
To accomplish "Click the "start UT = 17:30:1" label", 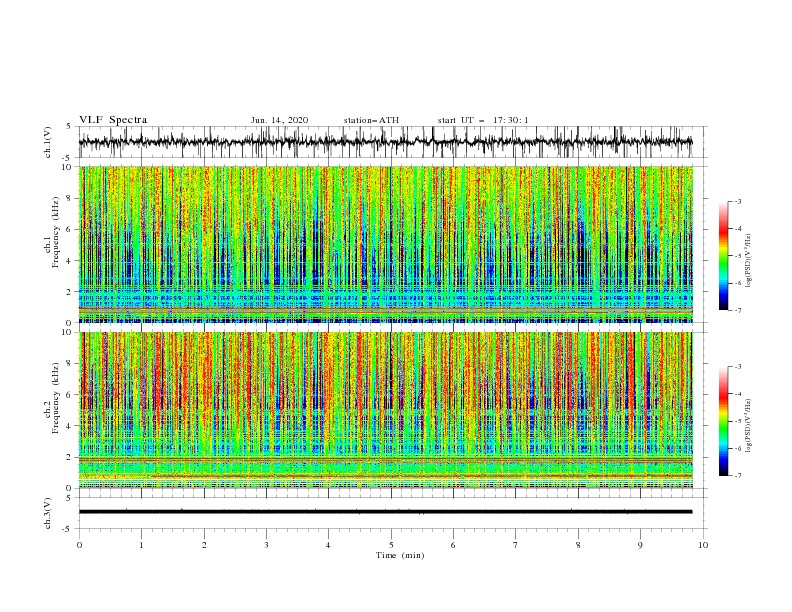I will pyautogui.click(x=483, y=120).
